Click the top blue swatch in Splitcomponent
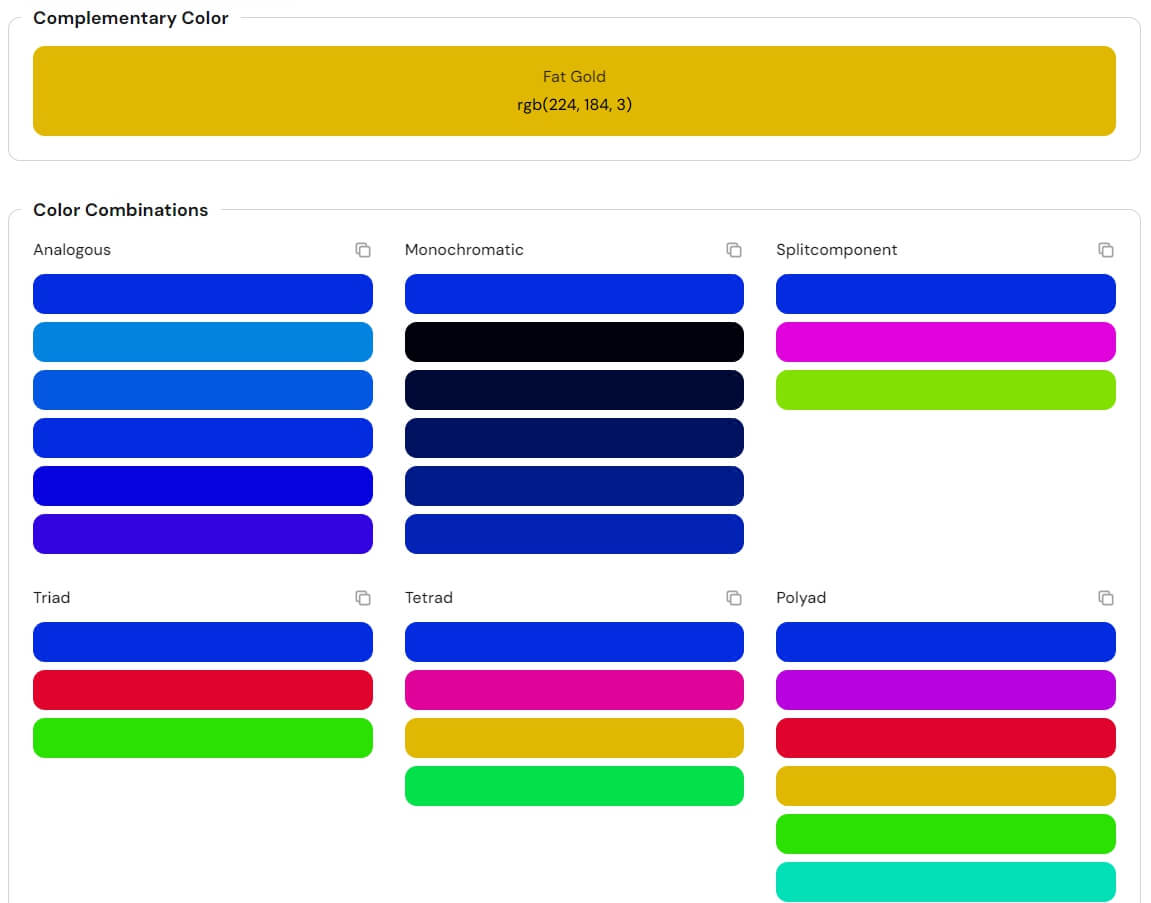The image size is (1151, 903). tap(945, 294)
